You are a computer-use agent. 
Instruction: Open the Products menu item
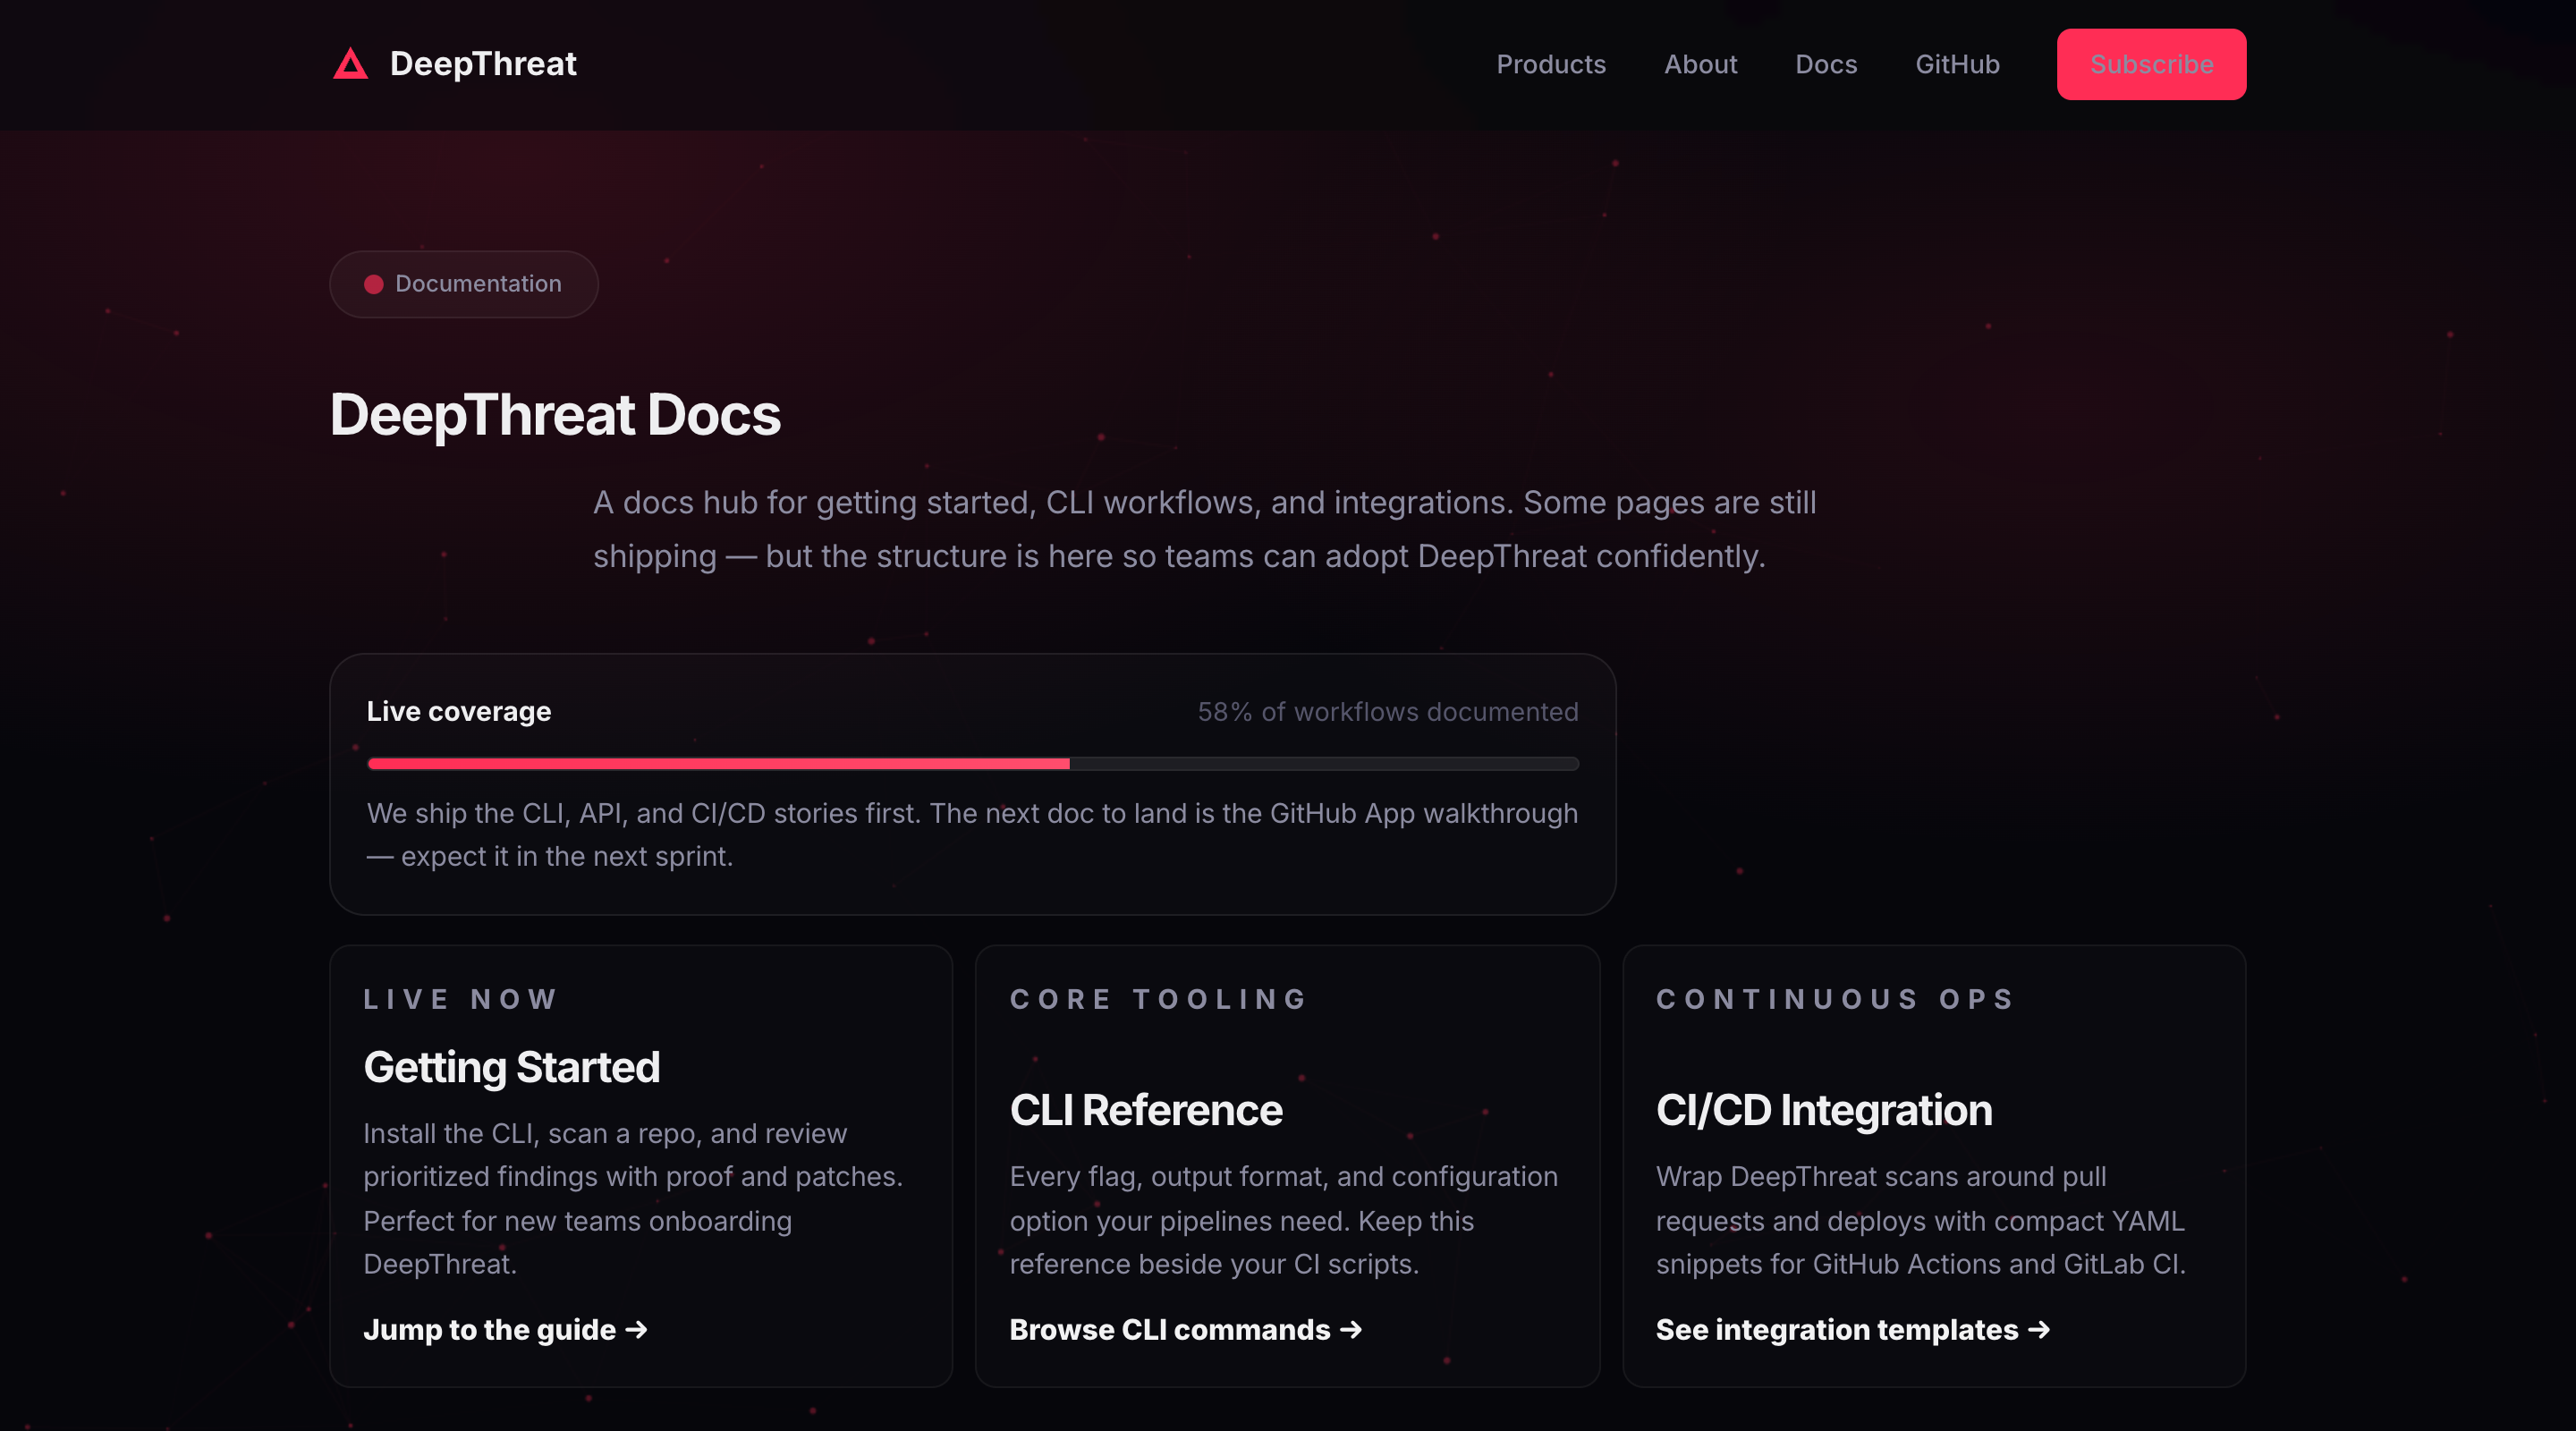click(x=1550, y=64)
